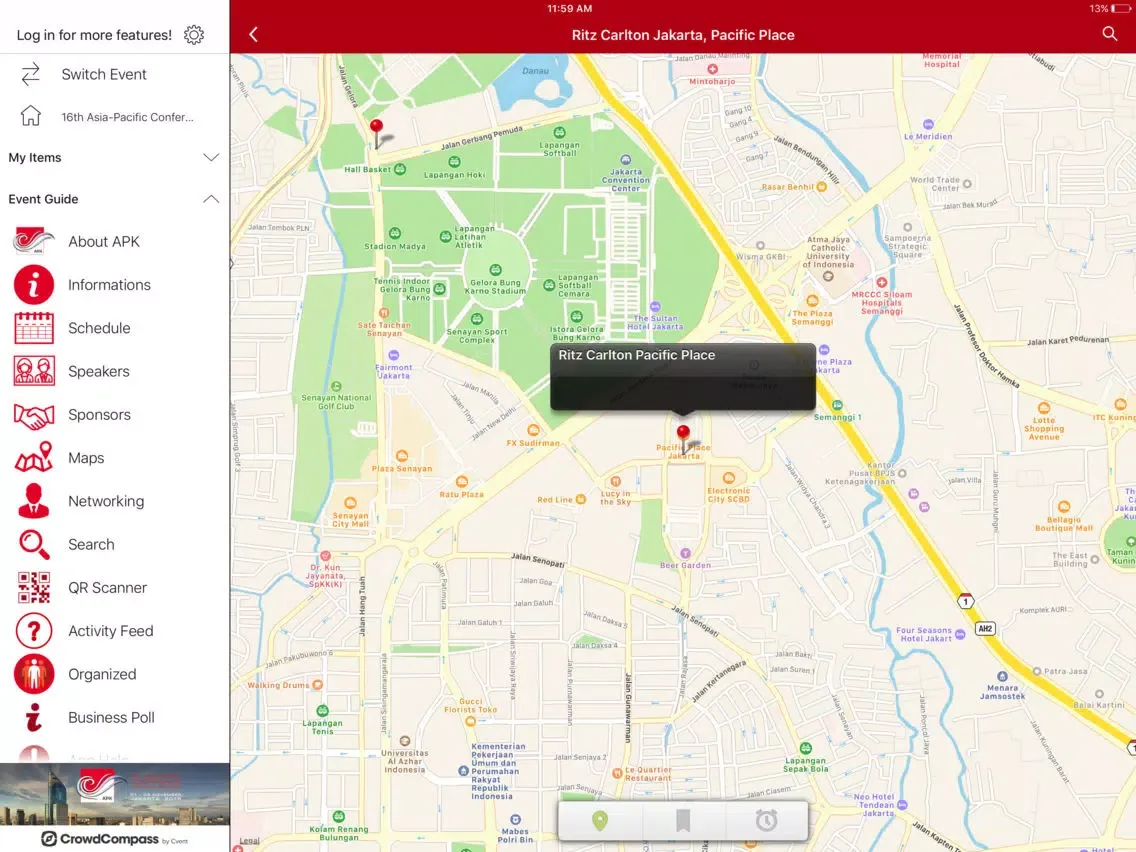The width and height of the screenshot is (1136, 852).
Task: Tap the clock icon in map toolbar
Action: point(767,821)
